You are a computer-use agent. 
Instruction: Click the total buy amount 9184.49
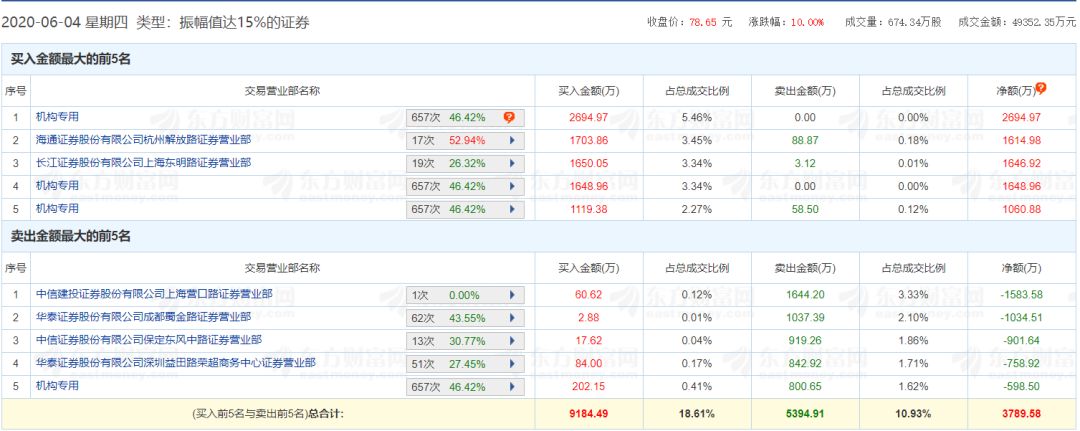click(588, 414)
